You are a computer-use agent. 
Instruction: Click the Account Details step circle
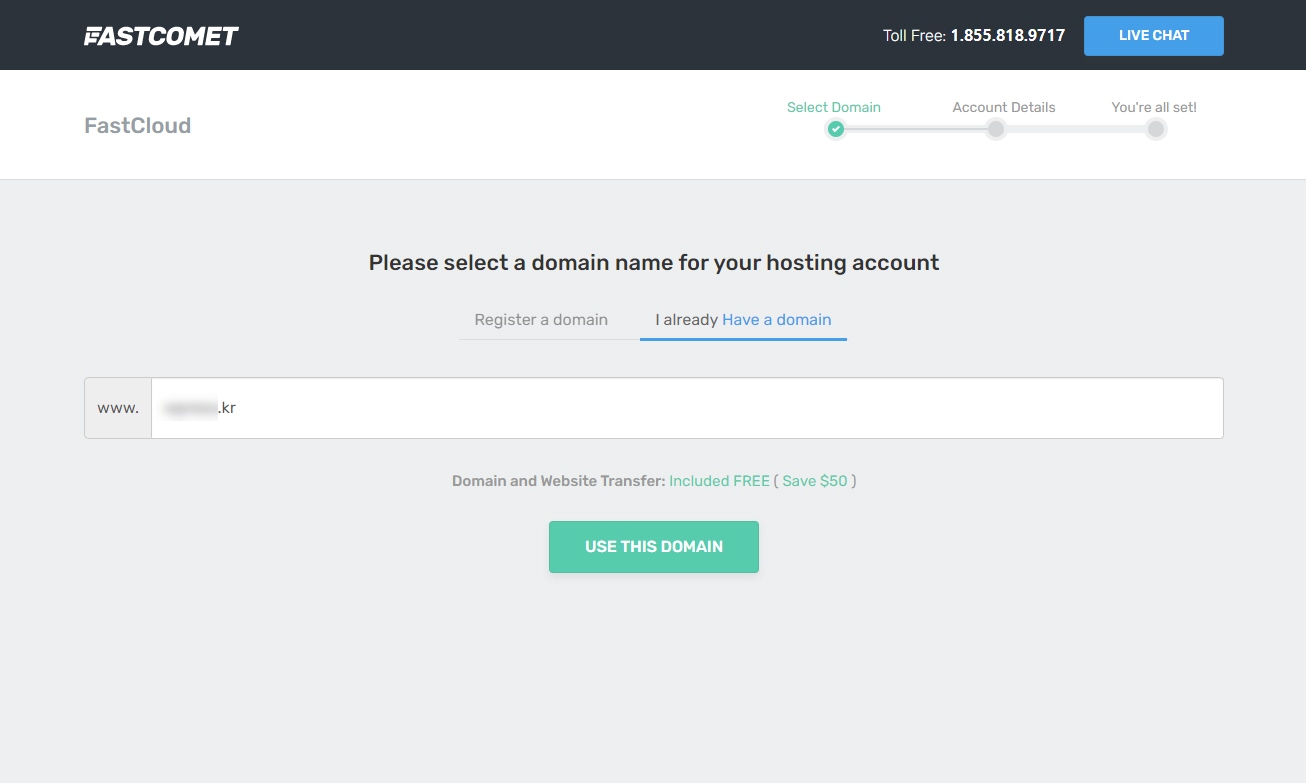[996, 129]
